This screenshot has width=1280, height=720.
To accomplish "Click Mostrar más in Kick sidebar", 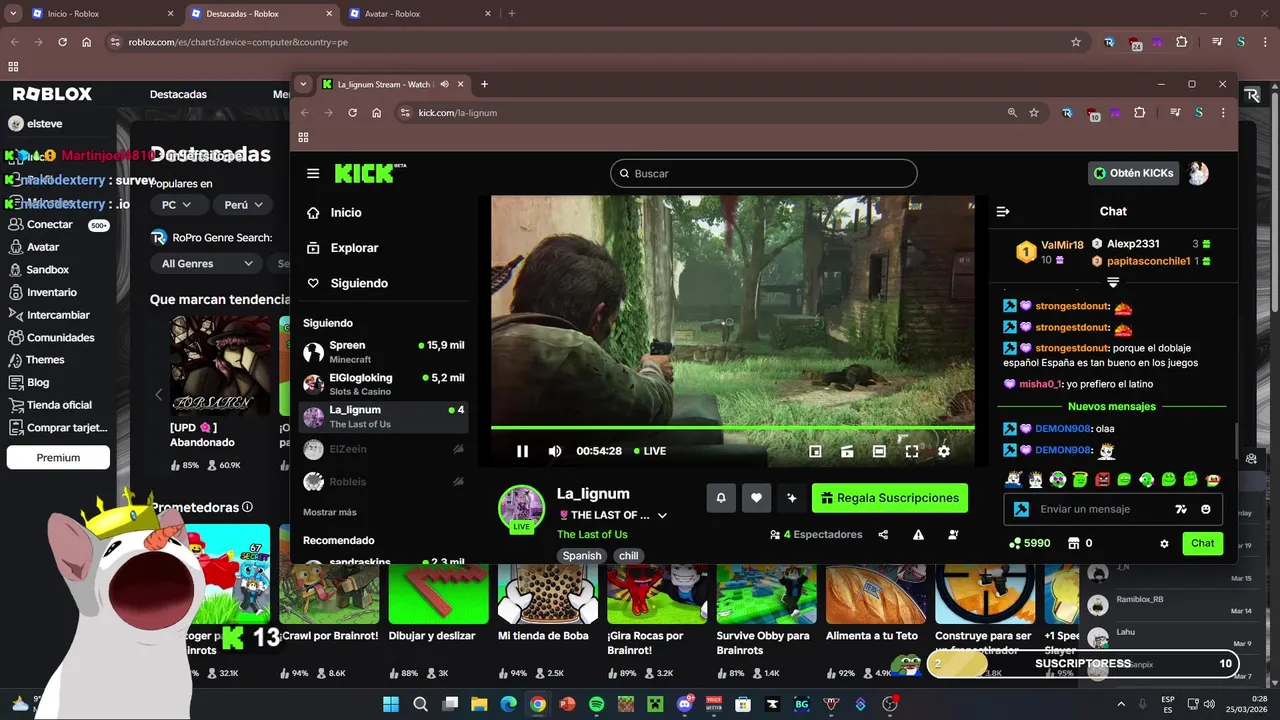I will 330,512.
